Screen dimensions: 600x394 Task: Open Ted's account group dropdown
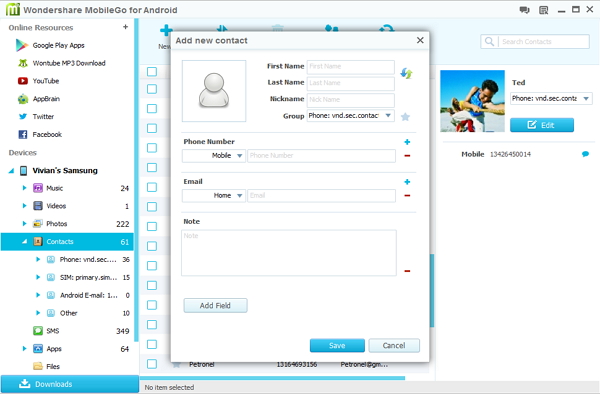(551, 98)
